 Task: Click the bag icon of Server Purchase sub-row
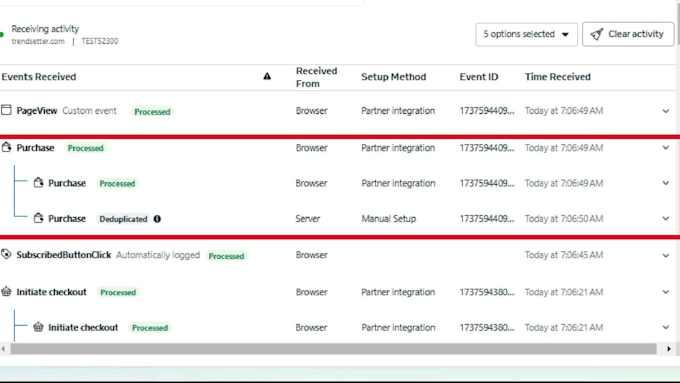(x=39, y=218)
